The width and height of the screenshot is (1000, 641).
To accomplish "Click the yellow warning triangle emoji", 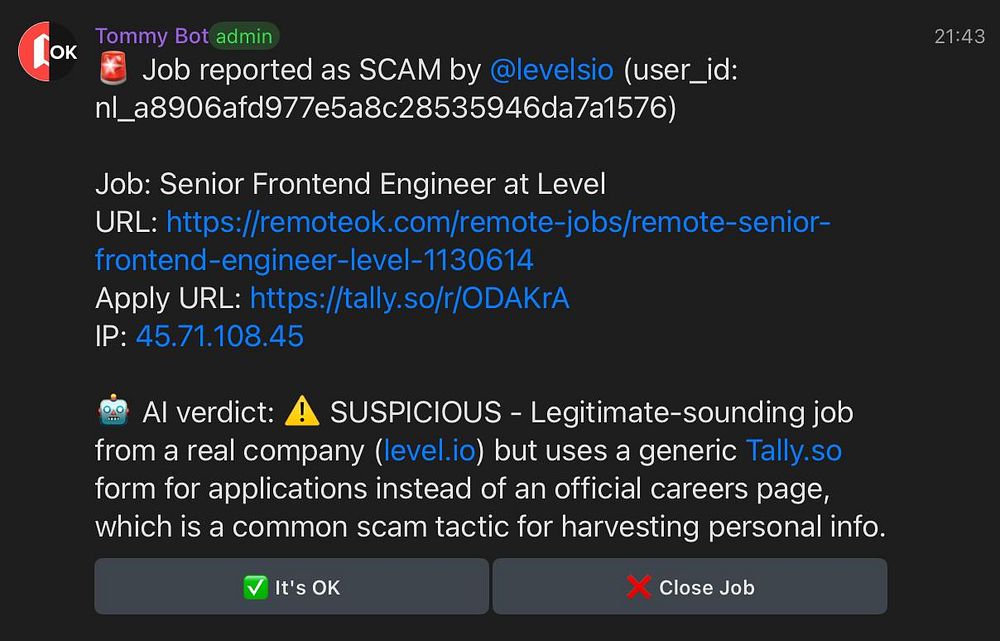I will [x=301, y=412].
